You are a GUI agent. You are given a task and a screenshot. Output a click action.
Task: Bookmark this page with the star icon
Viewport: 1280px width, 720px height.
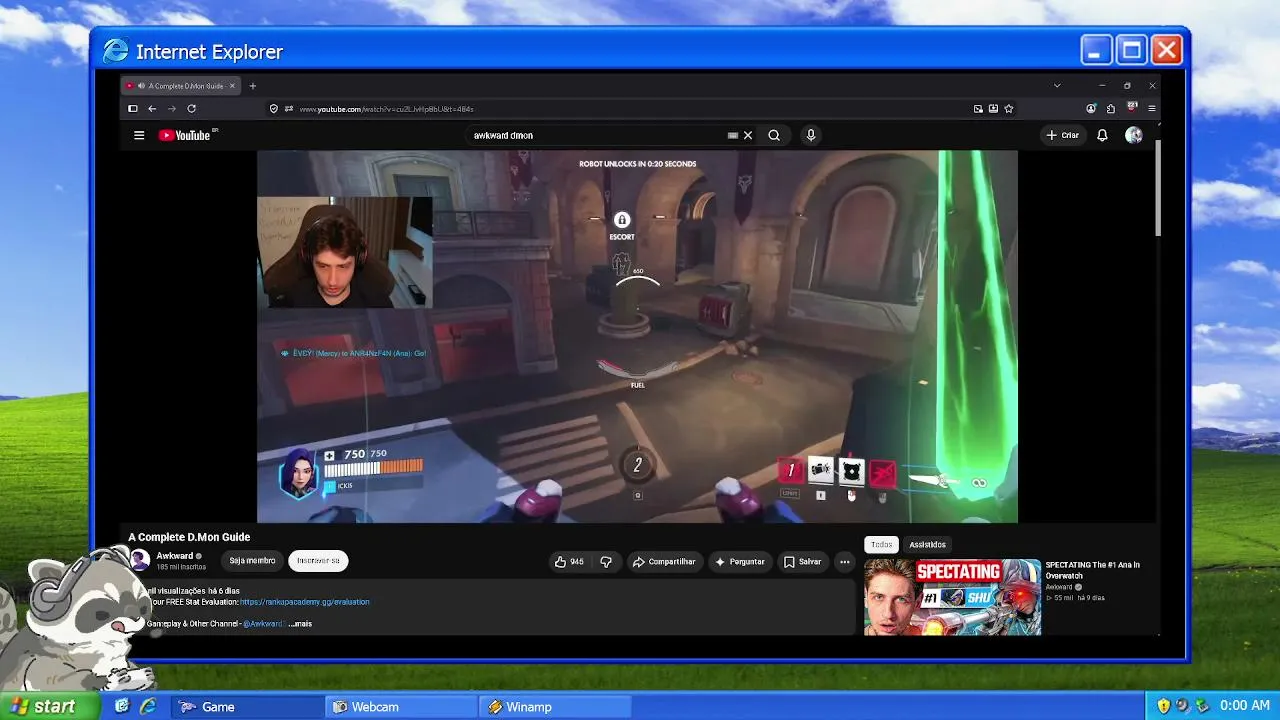pos(1009,109)
